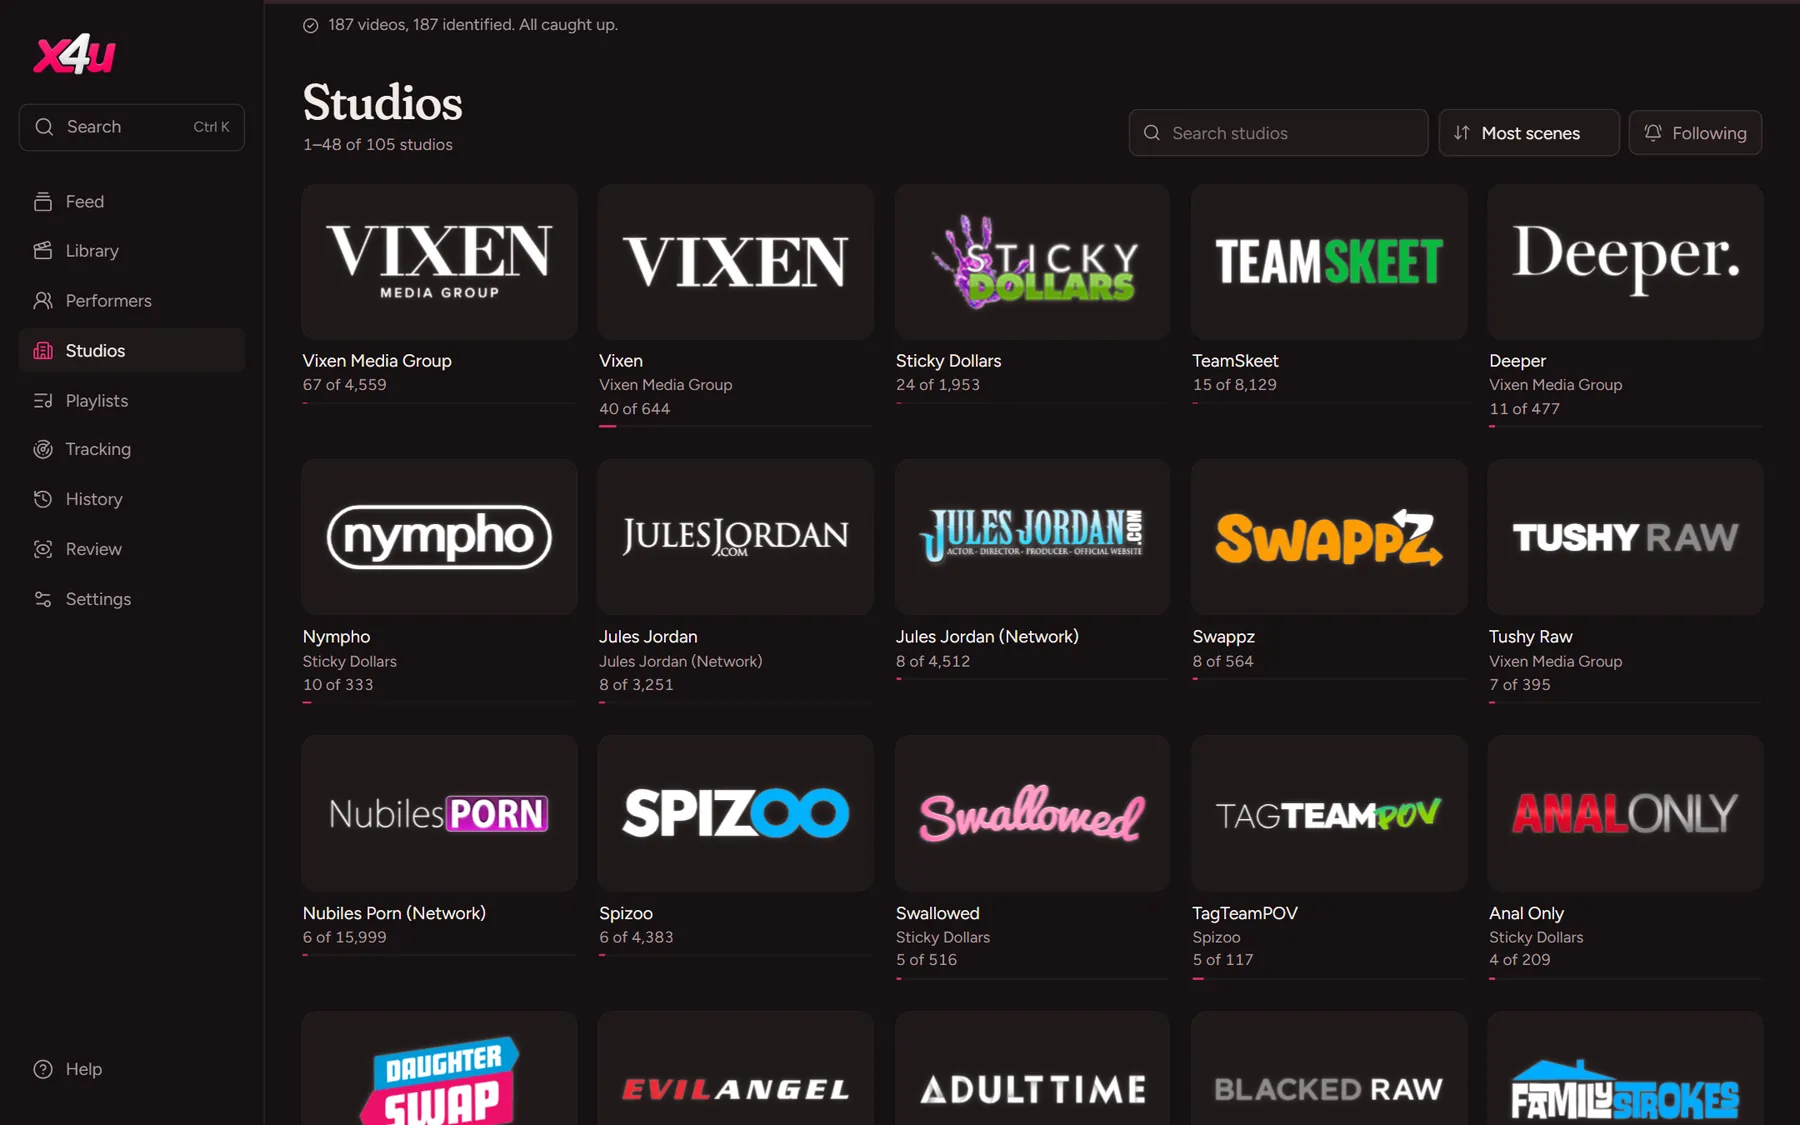The height and width of the screenshot is (1125, 1800).
Task: Click the Swallowed logo thumbnail
Action: [1032, 813]
